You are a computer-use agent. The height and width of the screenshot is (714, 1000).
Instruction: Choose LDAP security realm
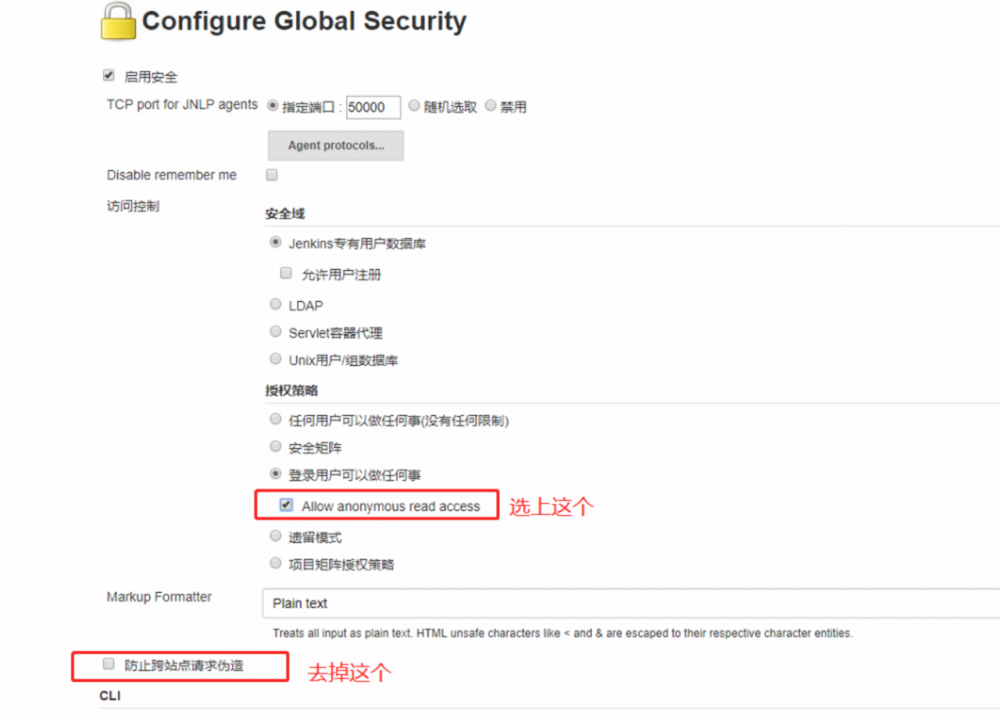point(276,304)
